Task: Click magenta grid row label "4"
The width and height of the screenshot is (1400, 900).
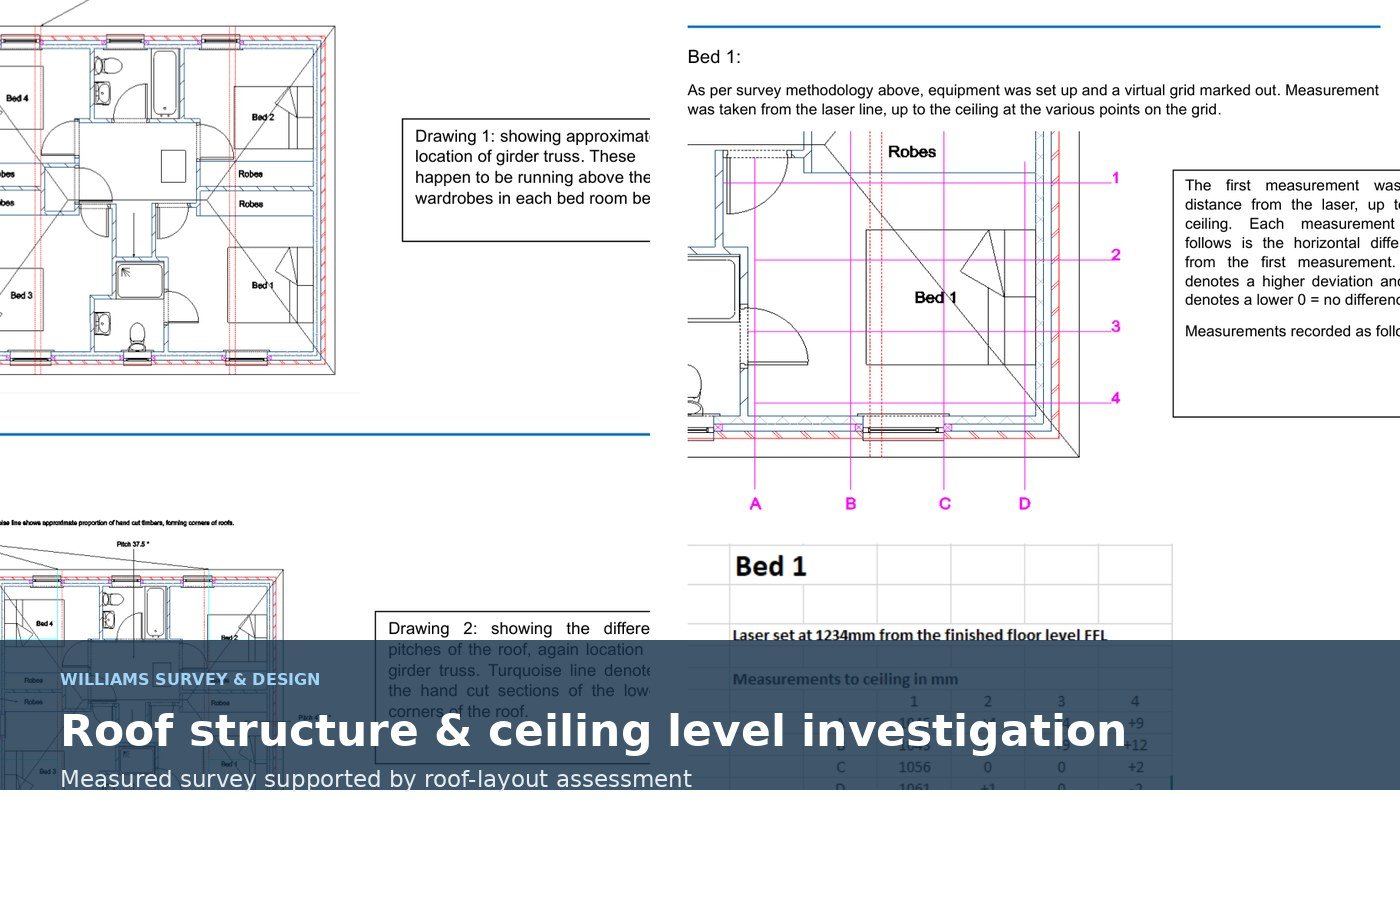Action: 1116,398
